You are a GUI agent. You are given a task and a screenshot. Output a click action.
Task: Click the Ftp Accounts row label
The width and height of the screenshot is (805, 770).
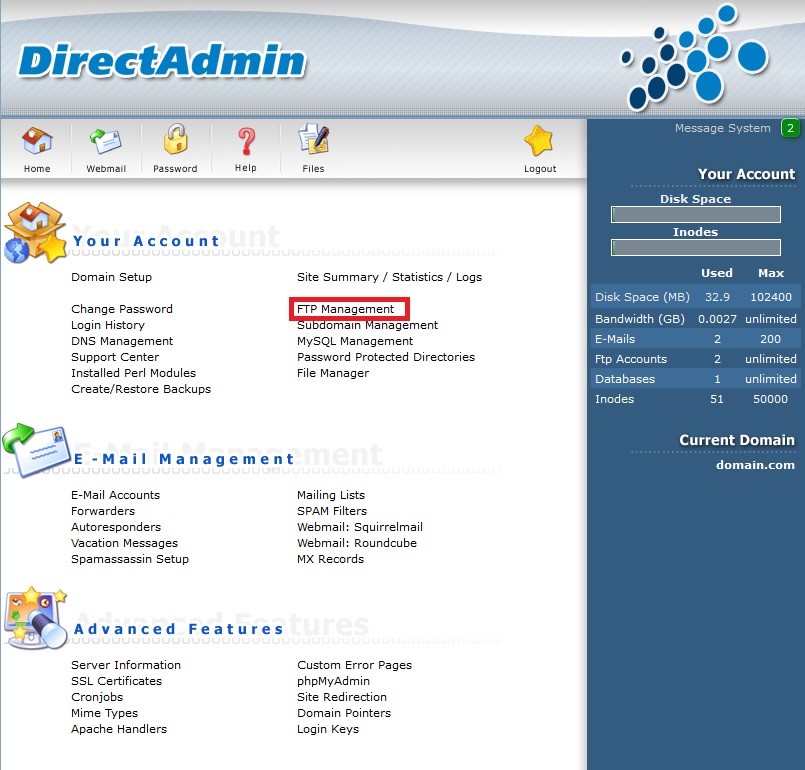coord(631,359)
